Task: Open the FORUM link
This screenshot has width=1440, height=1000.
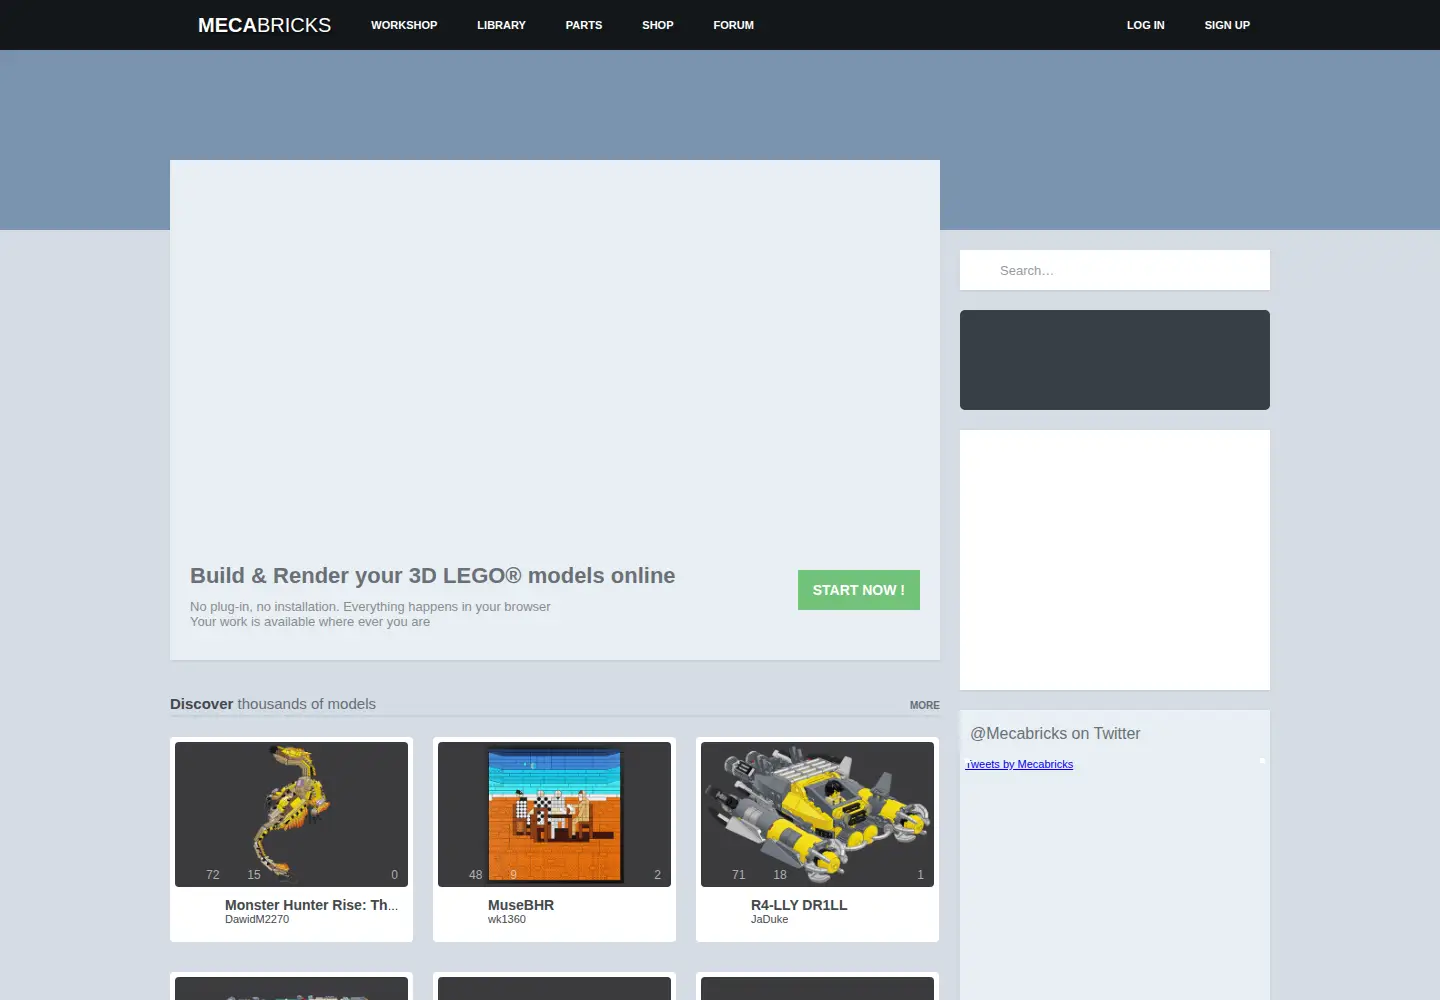Action: pos(734,25)
